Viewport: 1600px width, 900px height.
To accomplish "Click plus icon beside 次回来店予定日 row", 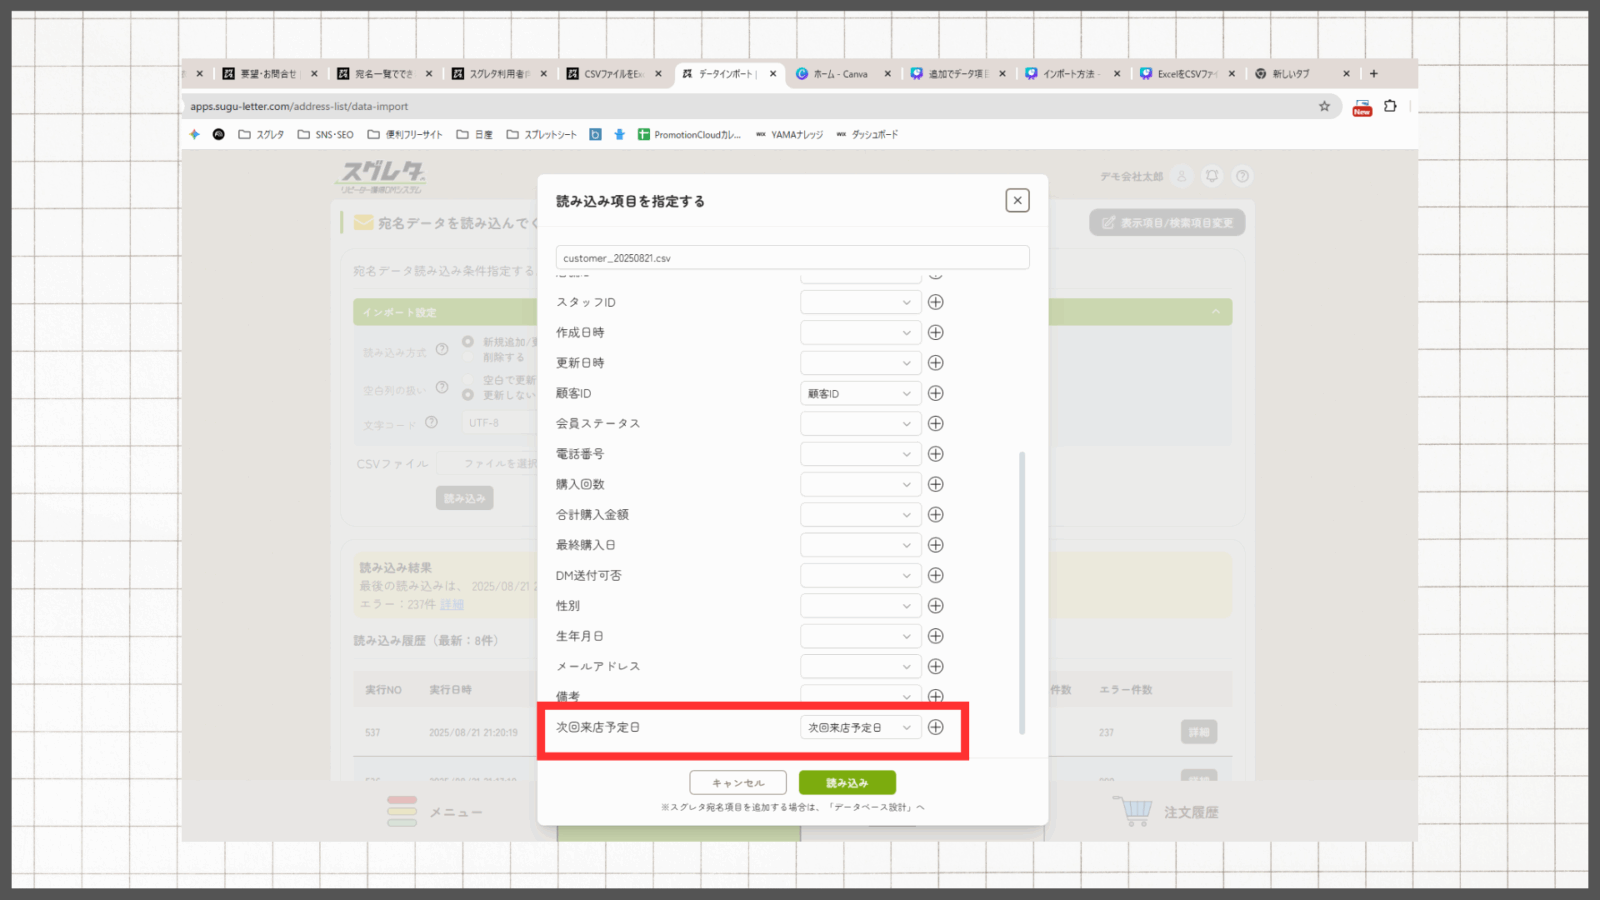I will point(935,727).
